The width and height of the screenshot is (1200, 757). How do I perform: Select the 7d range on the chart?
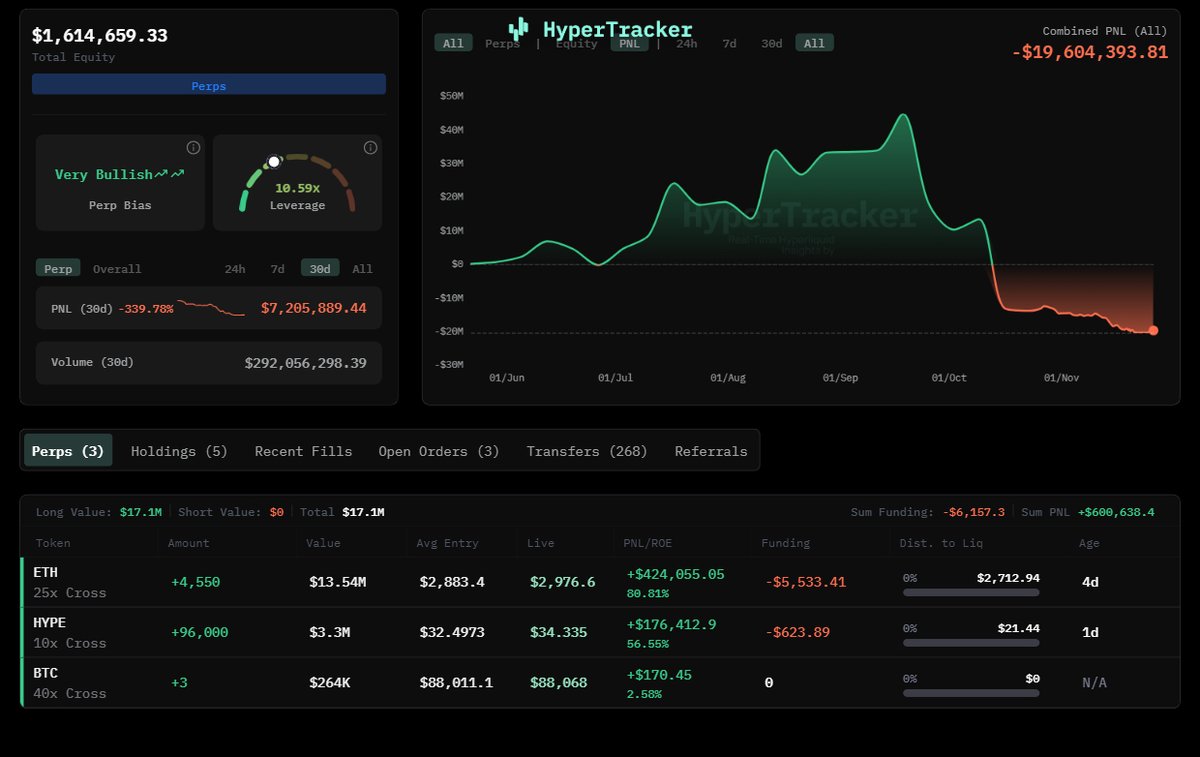tap(729, 44)
